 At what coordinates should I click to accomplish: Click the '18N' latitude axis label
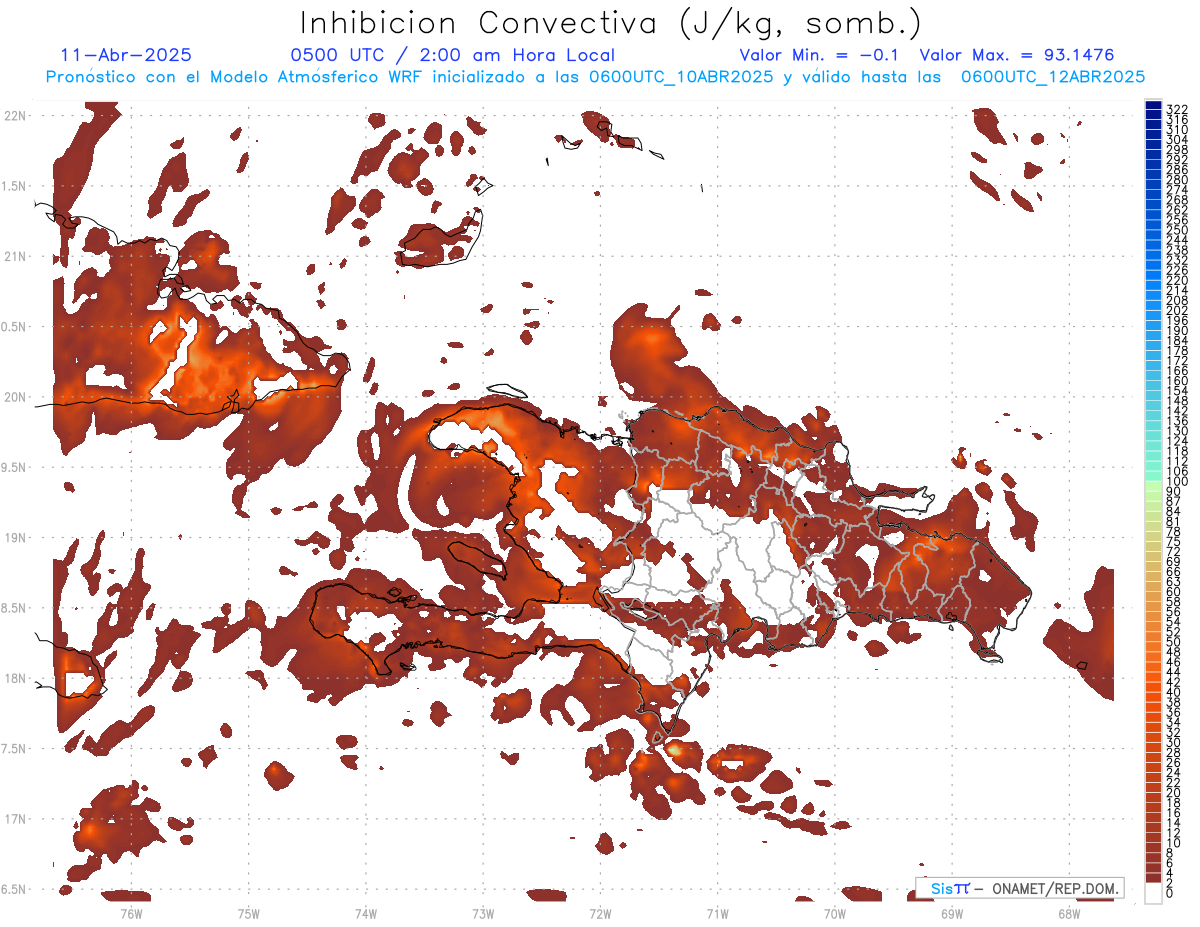click(15, 679)
